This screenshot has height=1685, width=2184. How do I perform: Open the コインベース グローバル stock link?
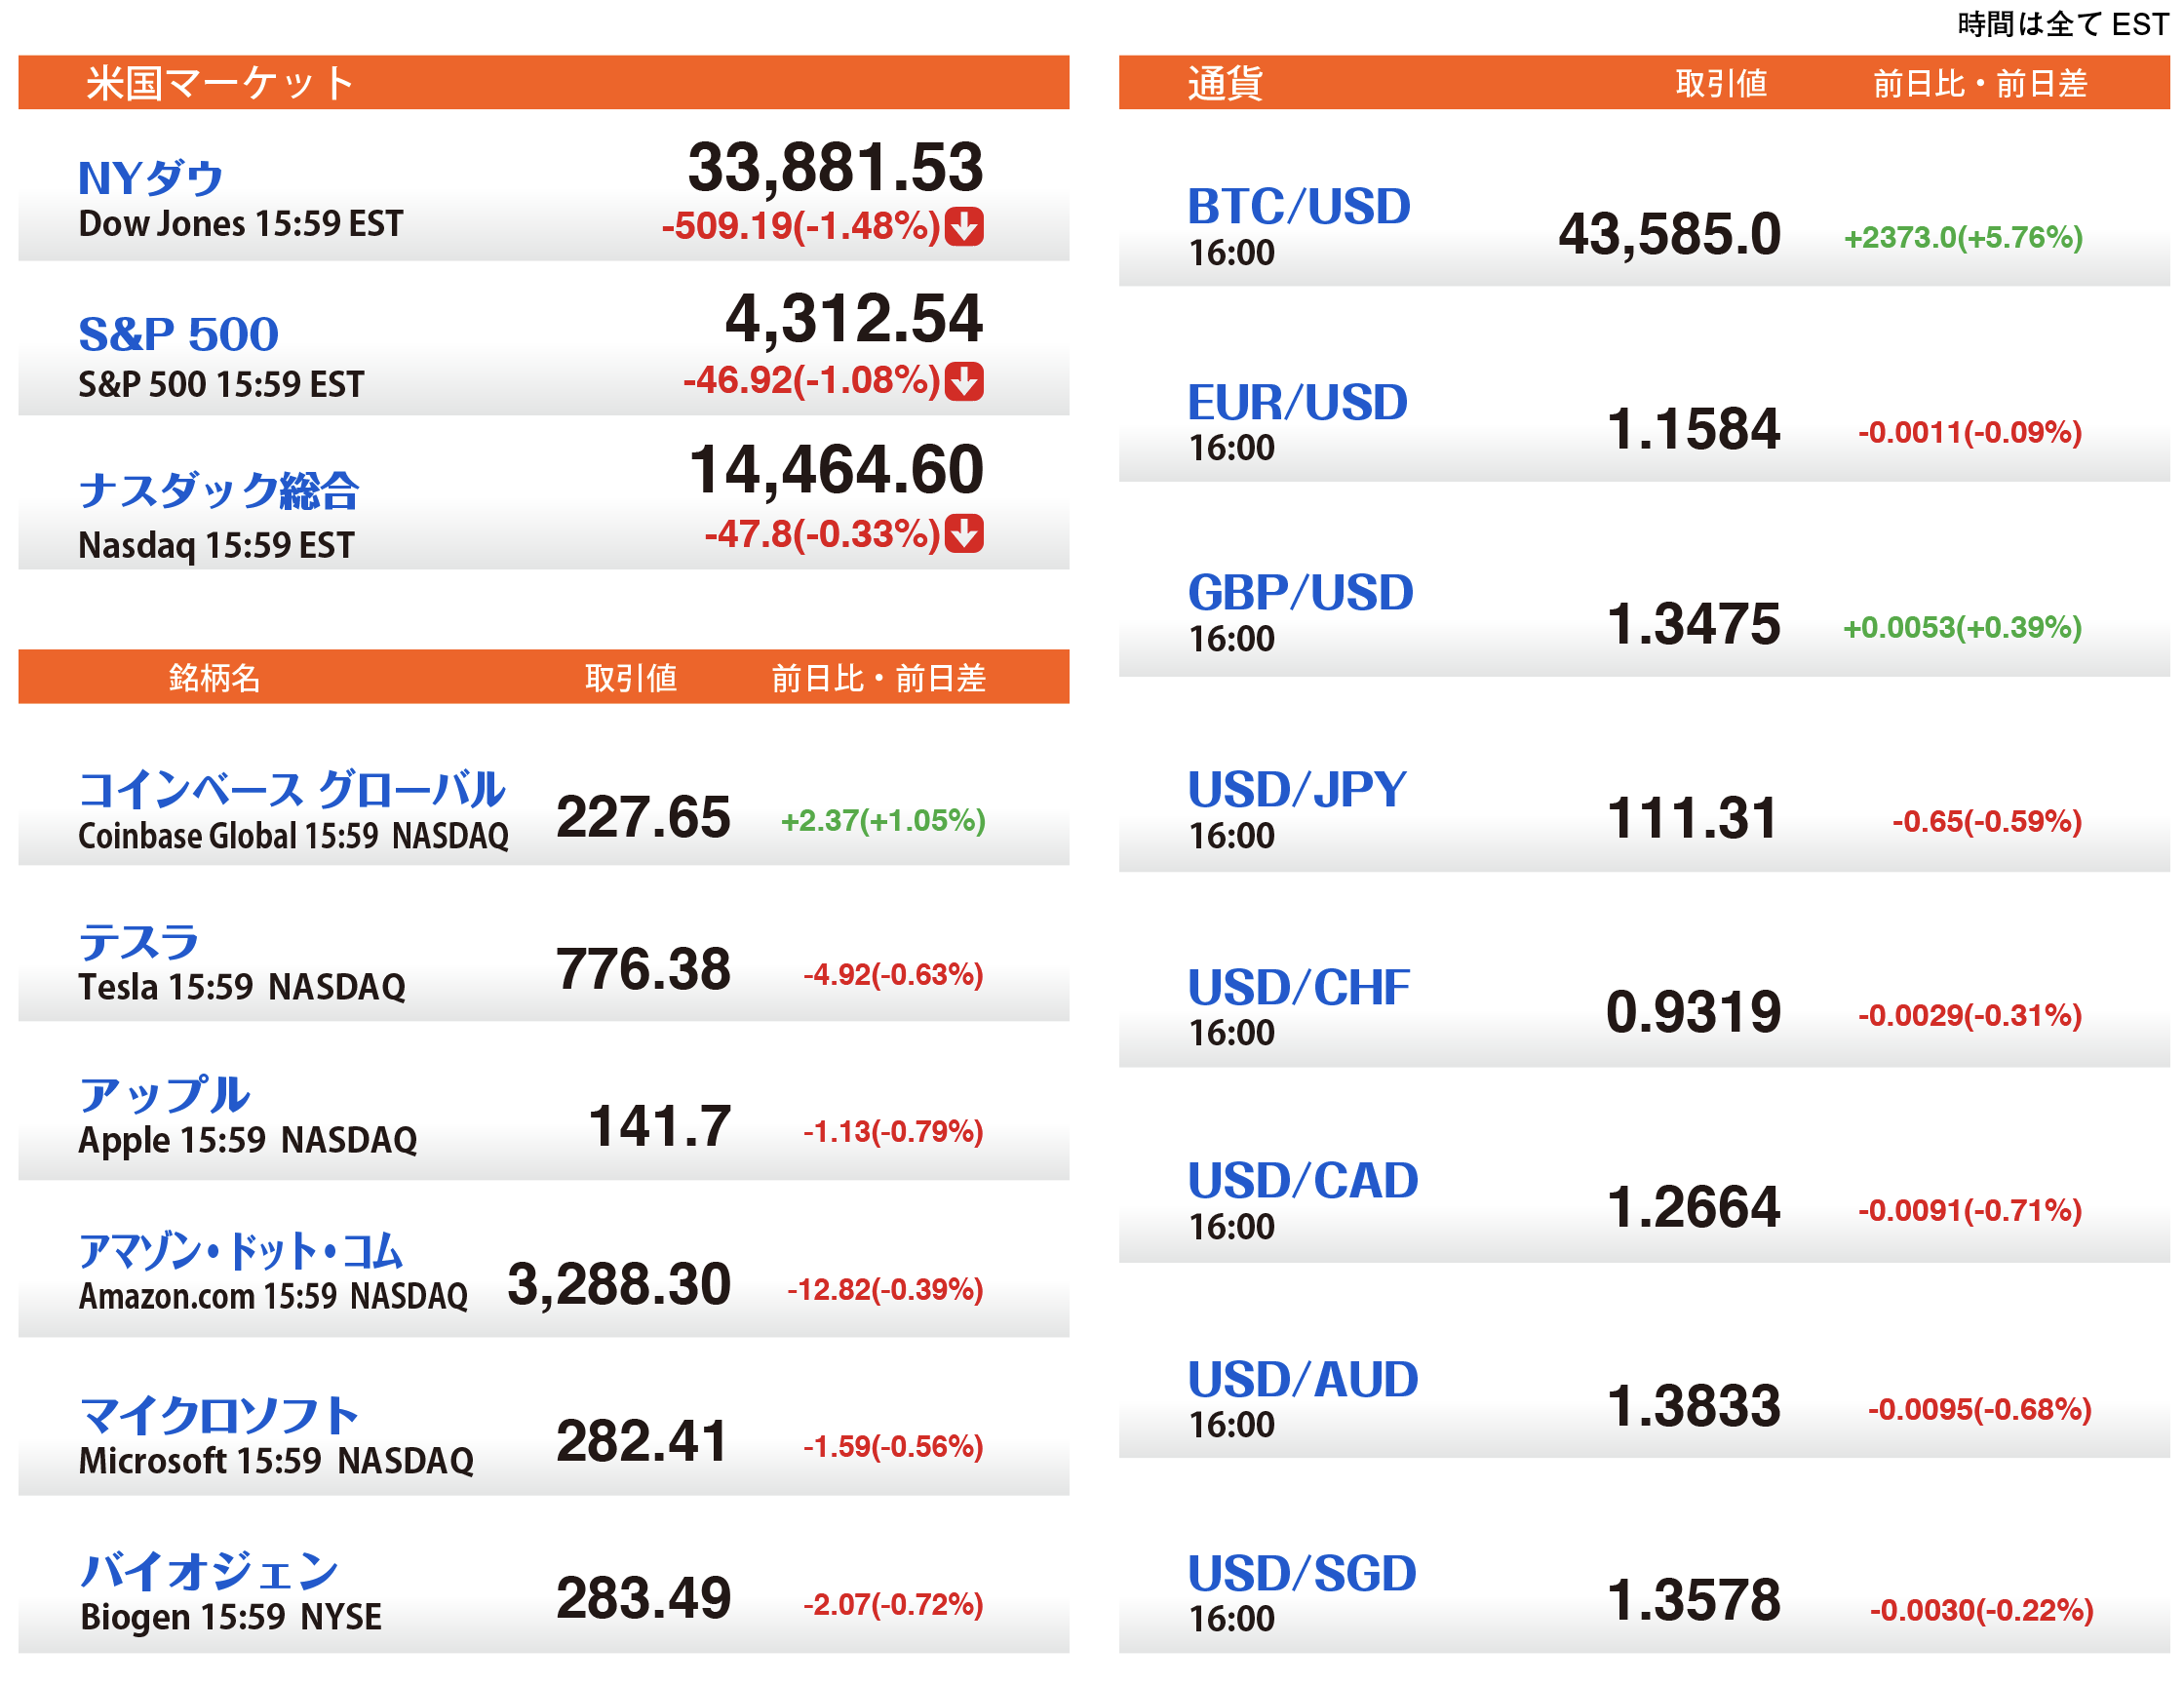[x=292, y=790]
